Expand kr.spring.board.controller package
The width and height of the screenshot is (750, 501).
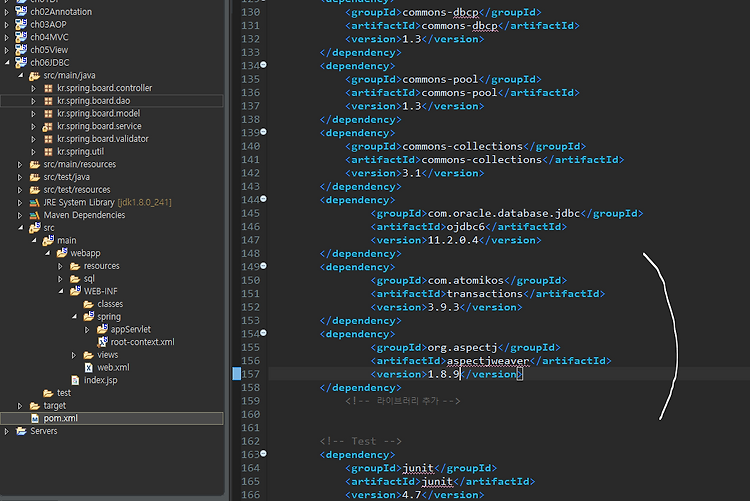[33, 88]
